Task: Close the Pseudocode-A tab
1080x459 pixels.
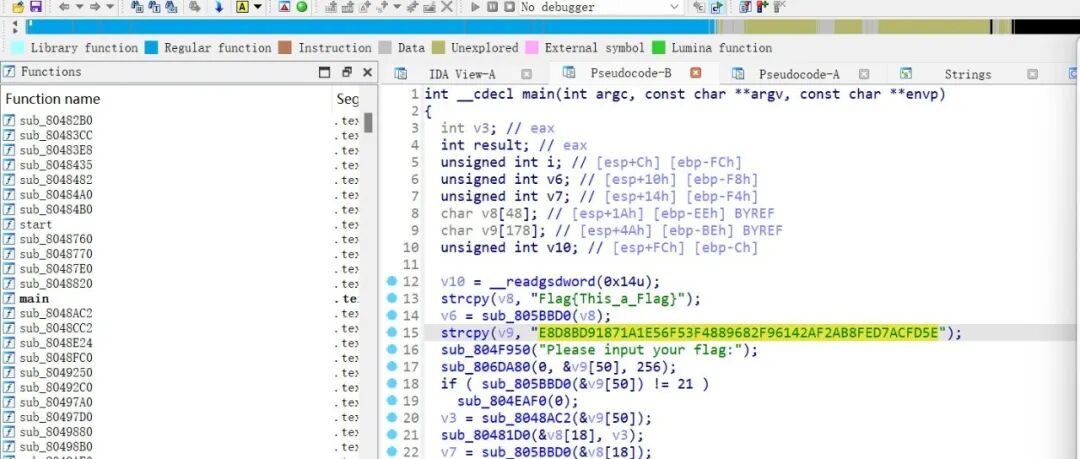Action: 864,74
